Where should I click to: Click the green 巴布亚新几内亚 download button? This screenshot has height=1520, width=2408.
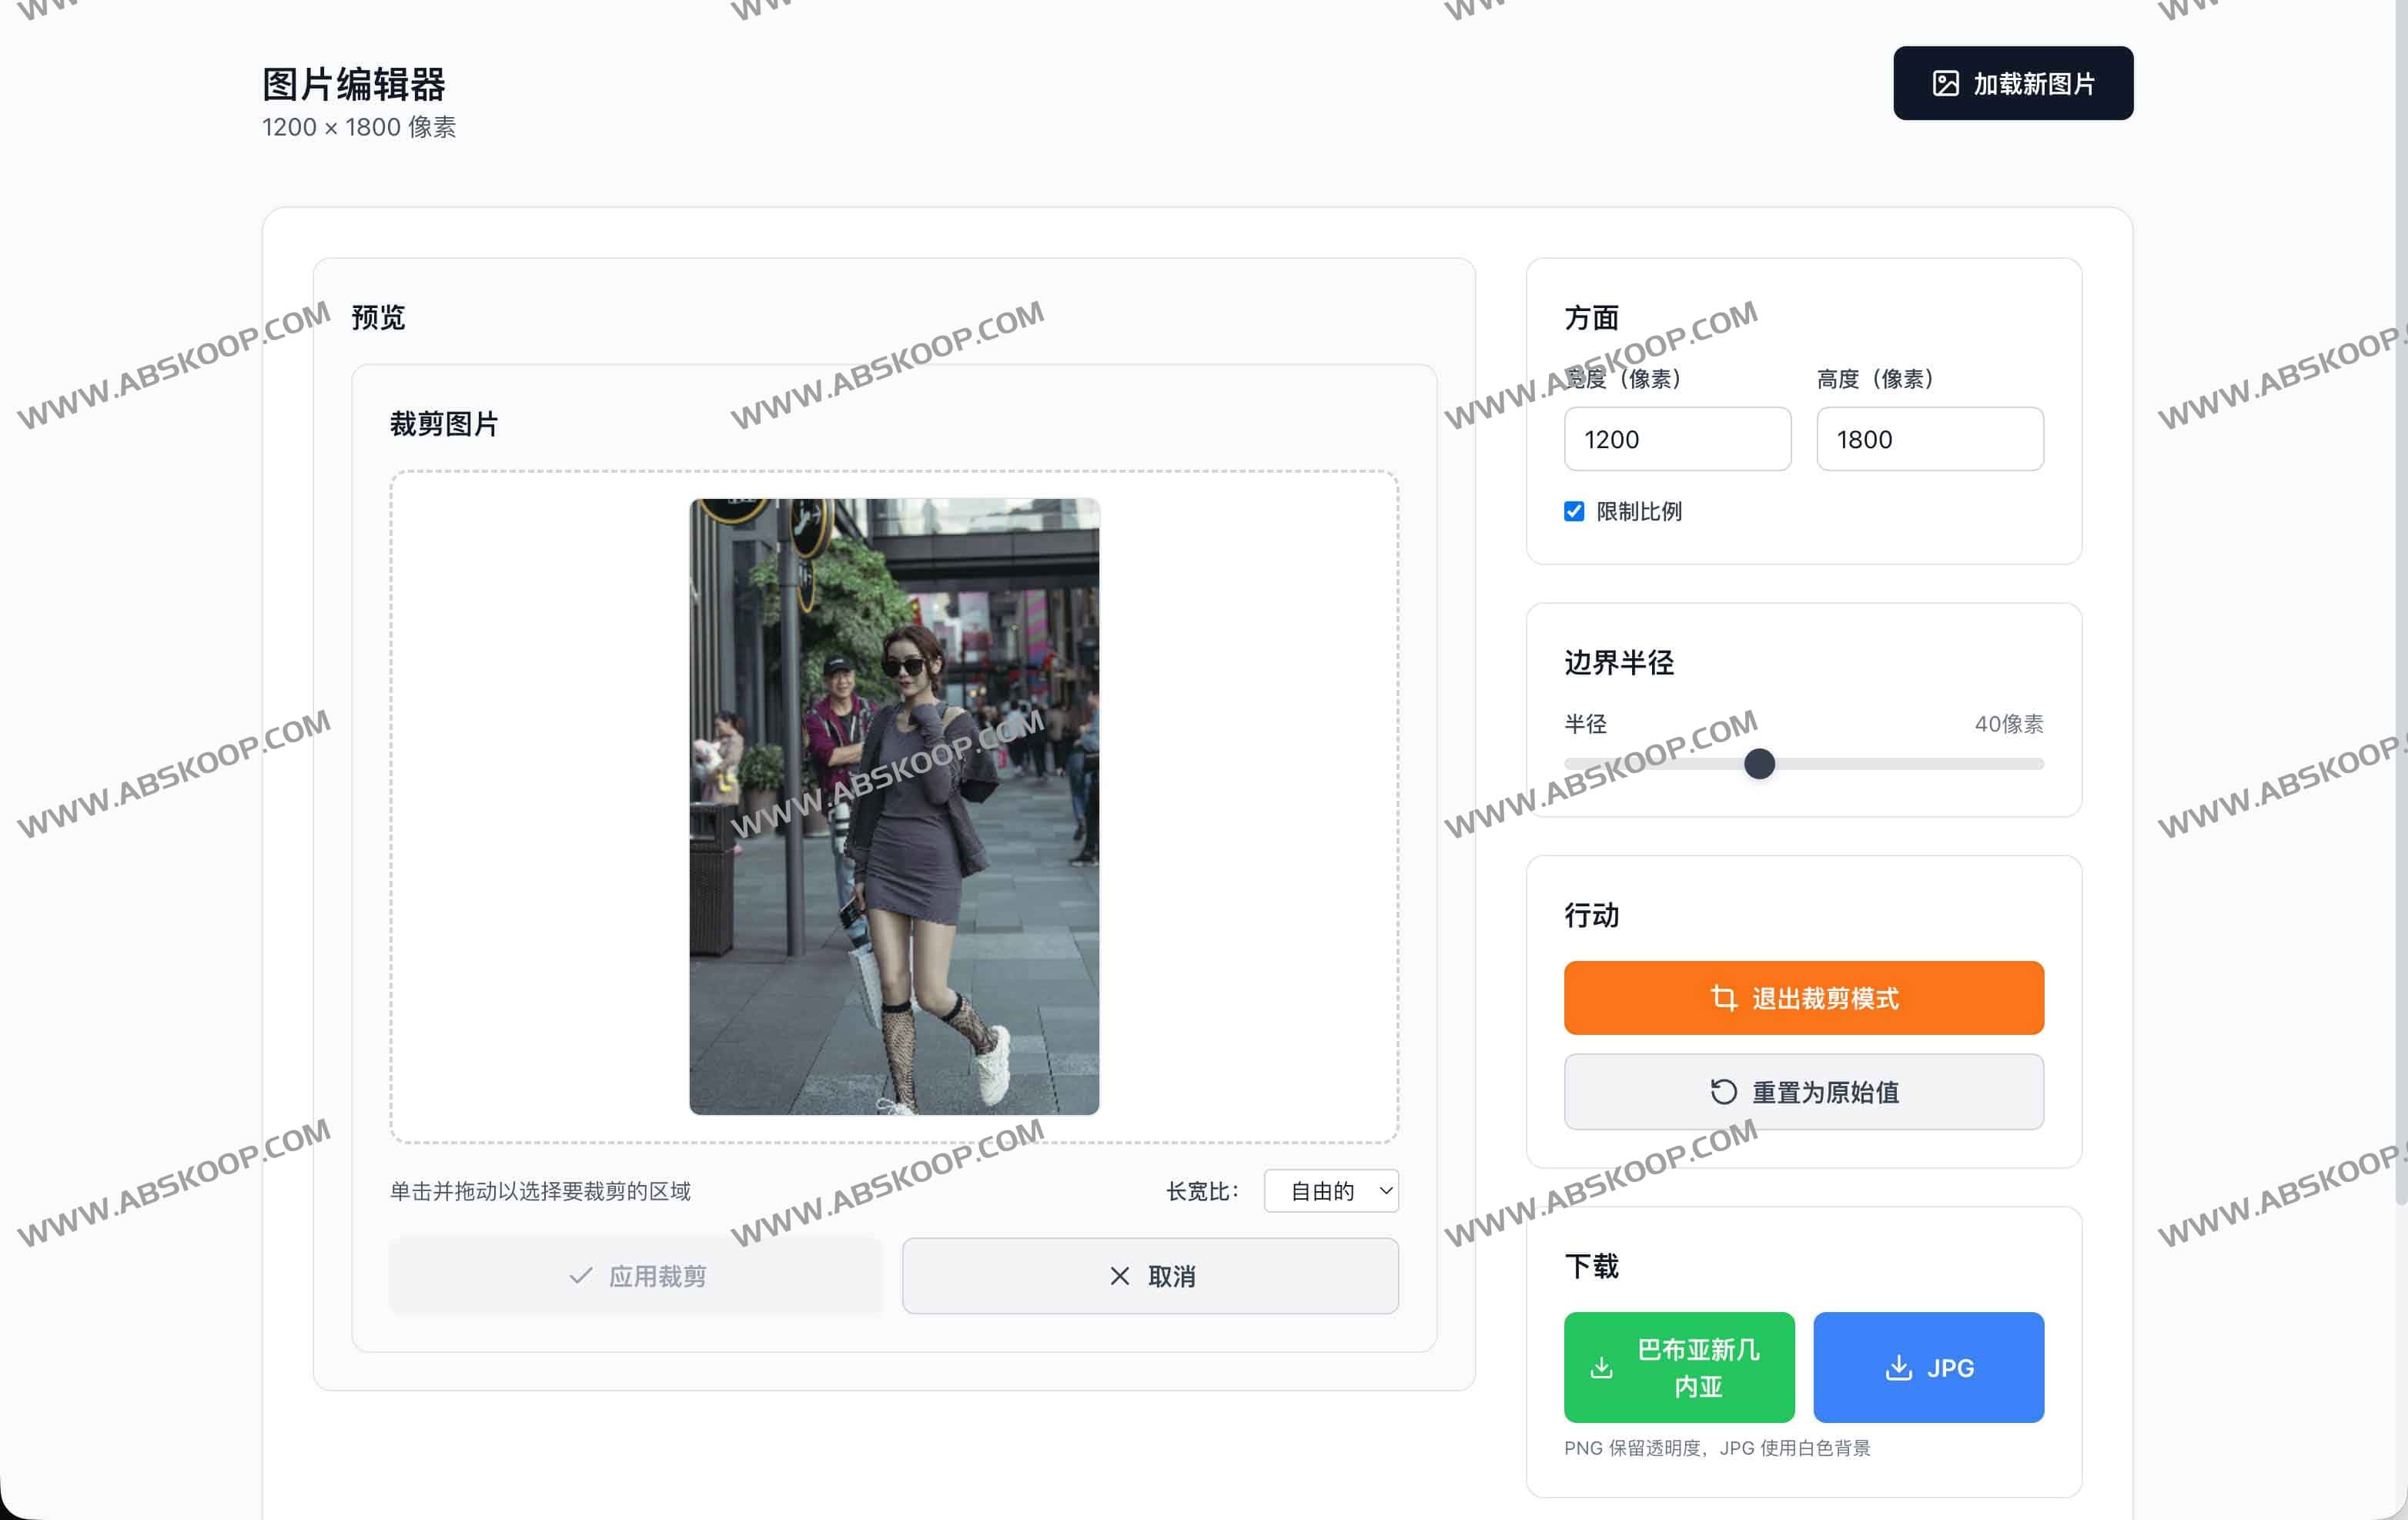click(x=1678, y=1368)
